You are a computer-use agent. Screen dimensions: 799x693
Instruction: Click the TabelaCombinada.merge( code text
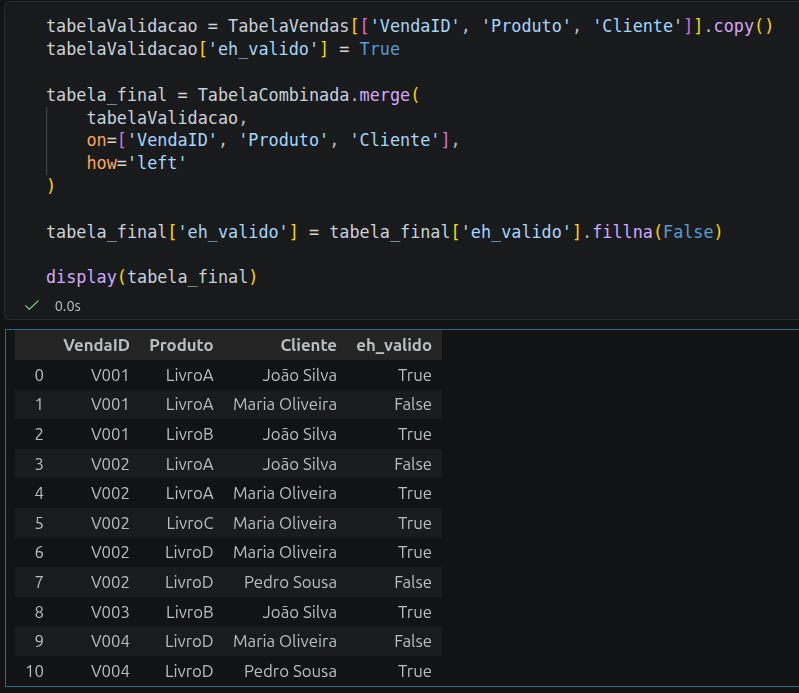309,95
